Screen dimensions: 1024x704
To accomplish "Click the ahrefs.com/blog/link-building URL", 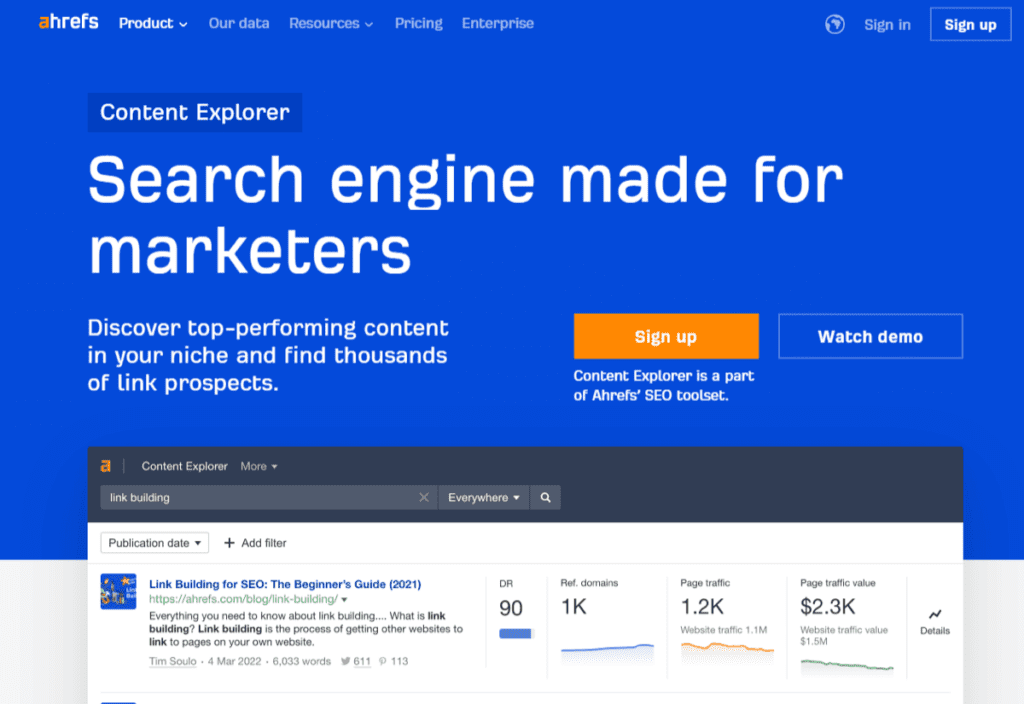I will 243,599.
